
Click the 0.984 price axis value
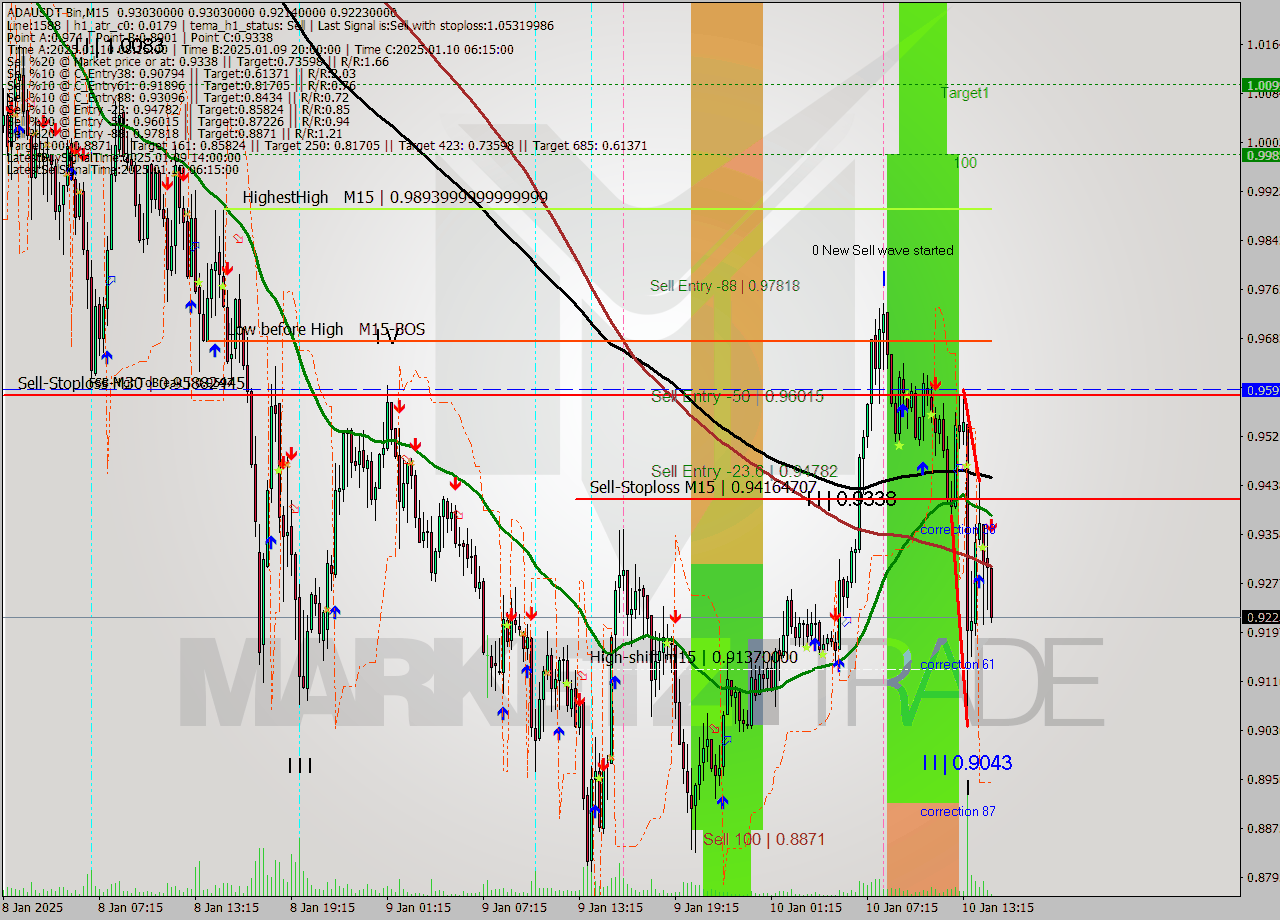tap(1263, 240)
